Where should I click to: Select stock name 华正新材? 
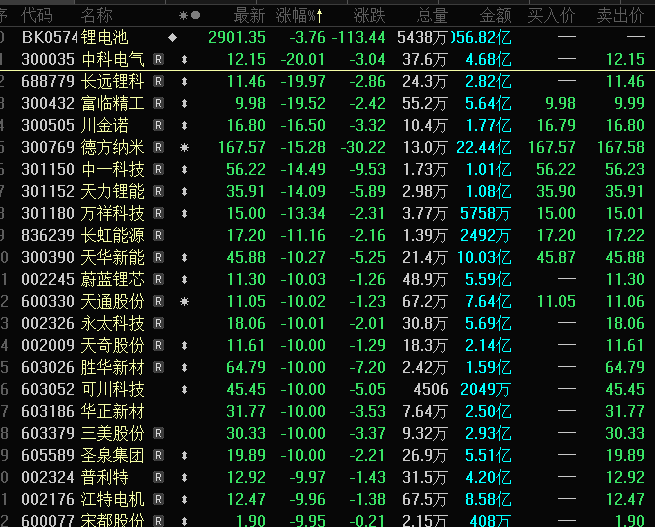(113, 411)
